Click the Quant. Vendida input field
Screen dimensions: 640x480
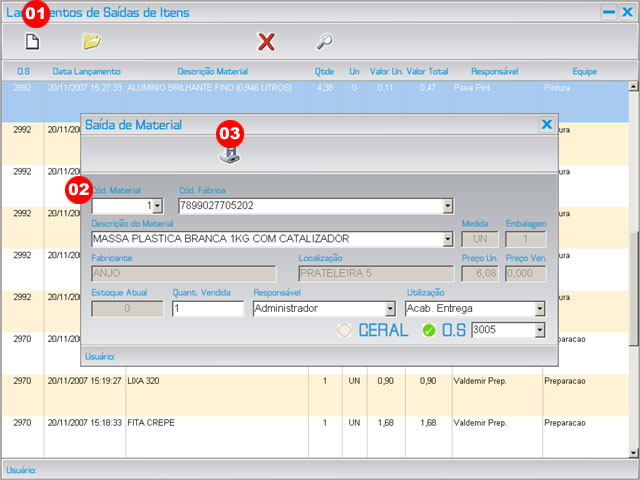208,309
